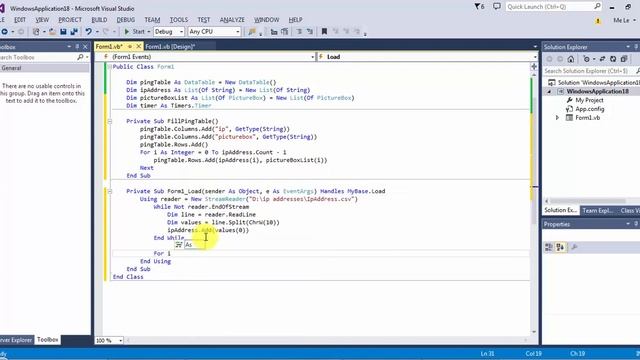Click the Property Pages wrench icon in Properties
Screen dimensions: 640x360
click(574, 247)
